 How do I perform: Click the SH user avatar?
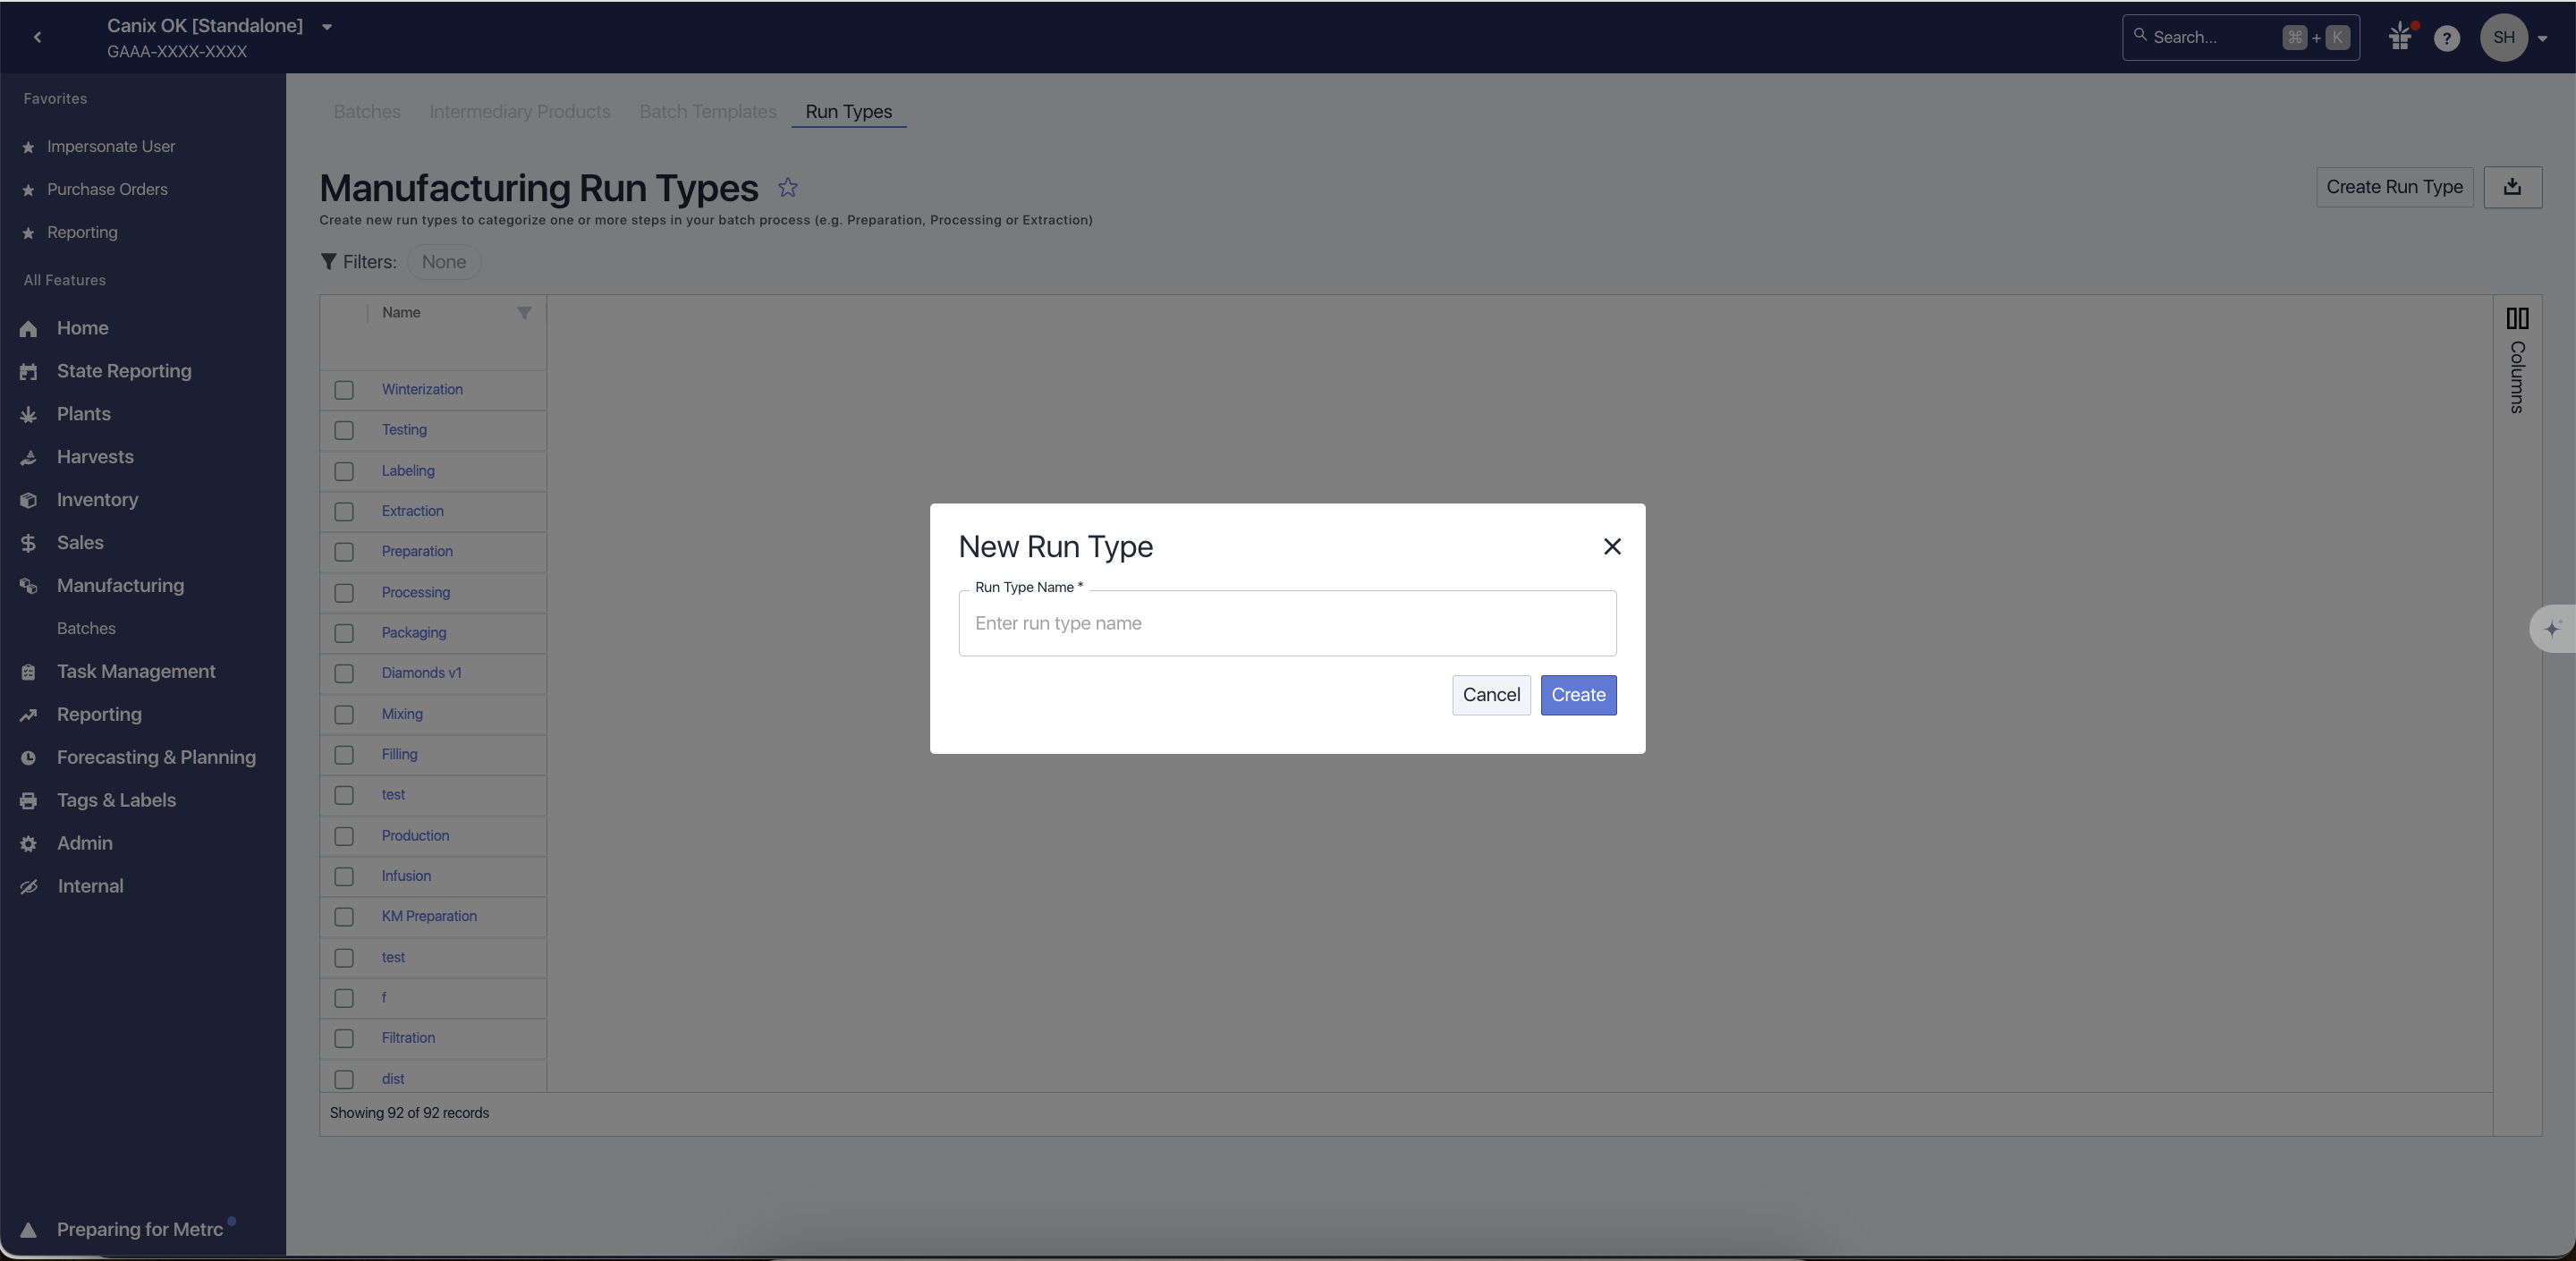coord(2503,37)
